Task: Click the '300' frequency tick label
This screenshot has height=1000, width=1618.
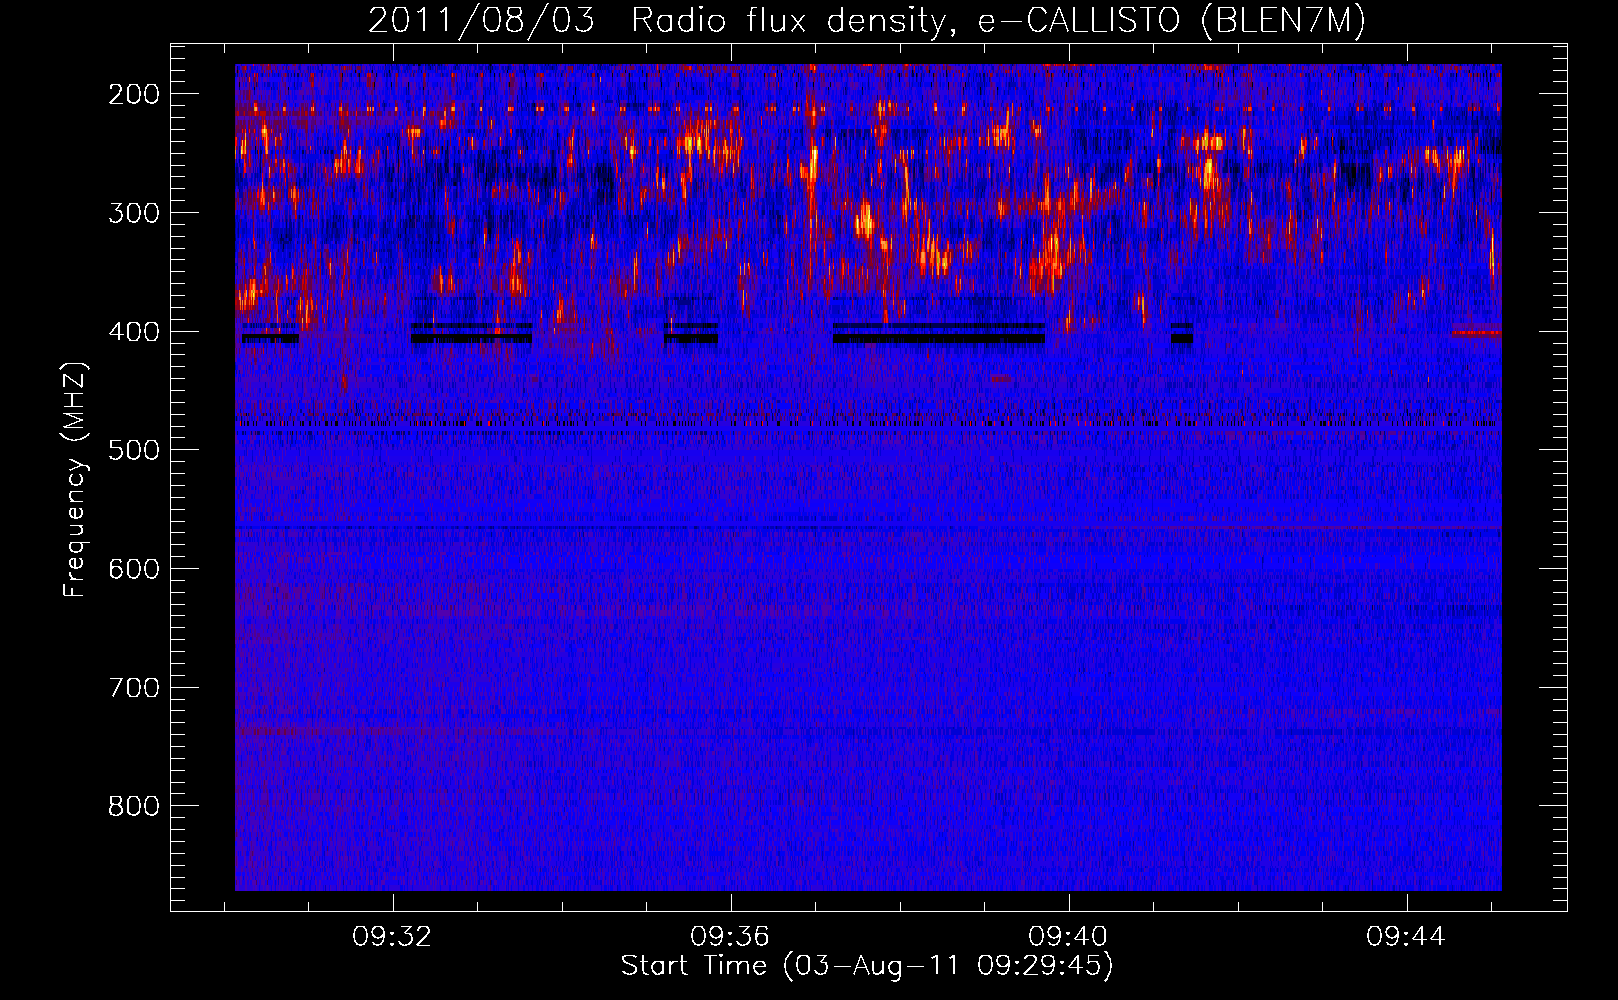Action: click(x=133, y=213)
